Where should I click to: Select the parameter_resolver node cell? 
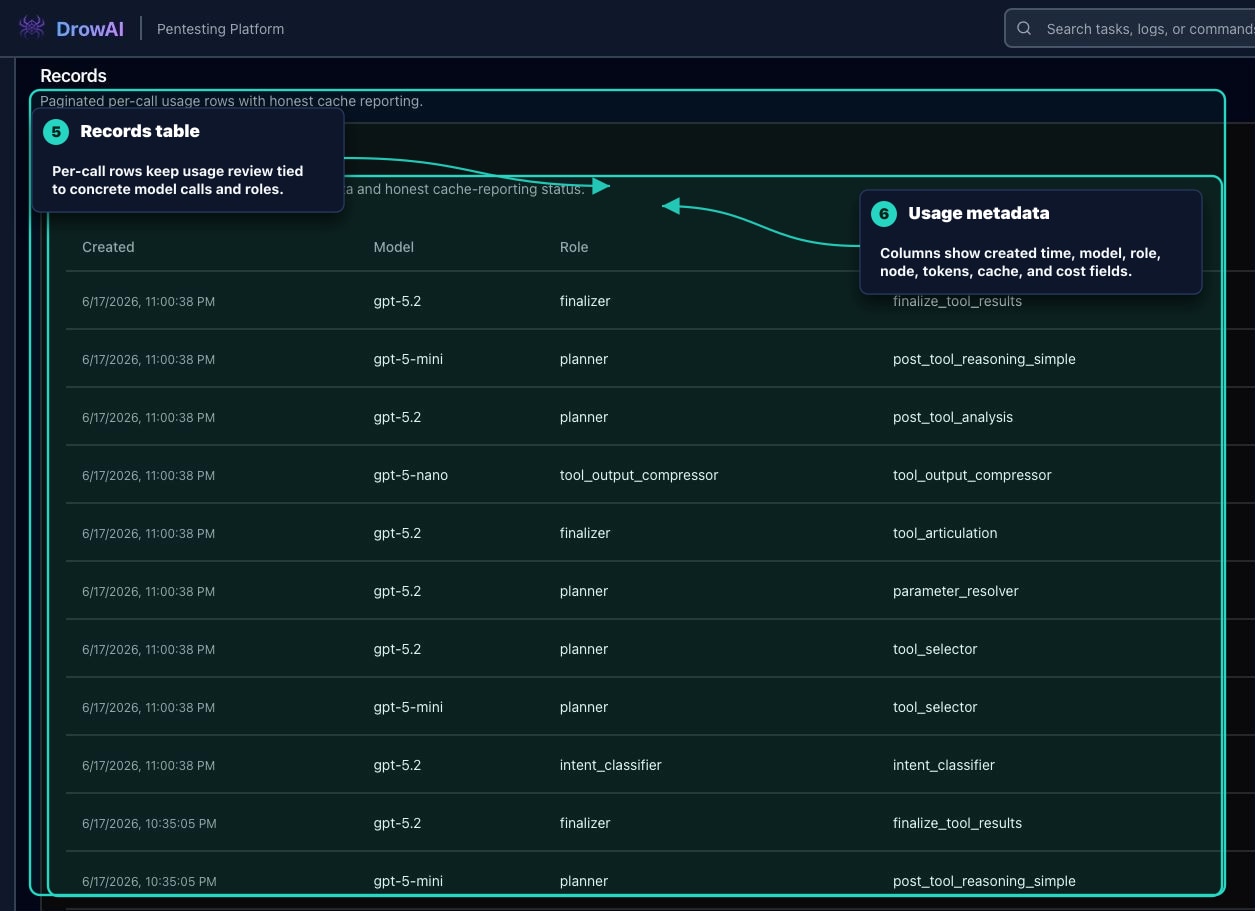coord(956,591)
